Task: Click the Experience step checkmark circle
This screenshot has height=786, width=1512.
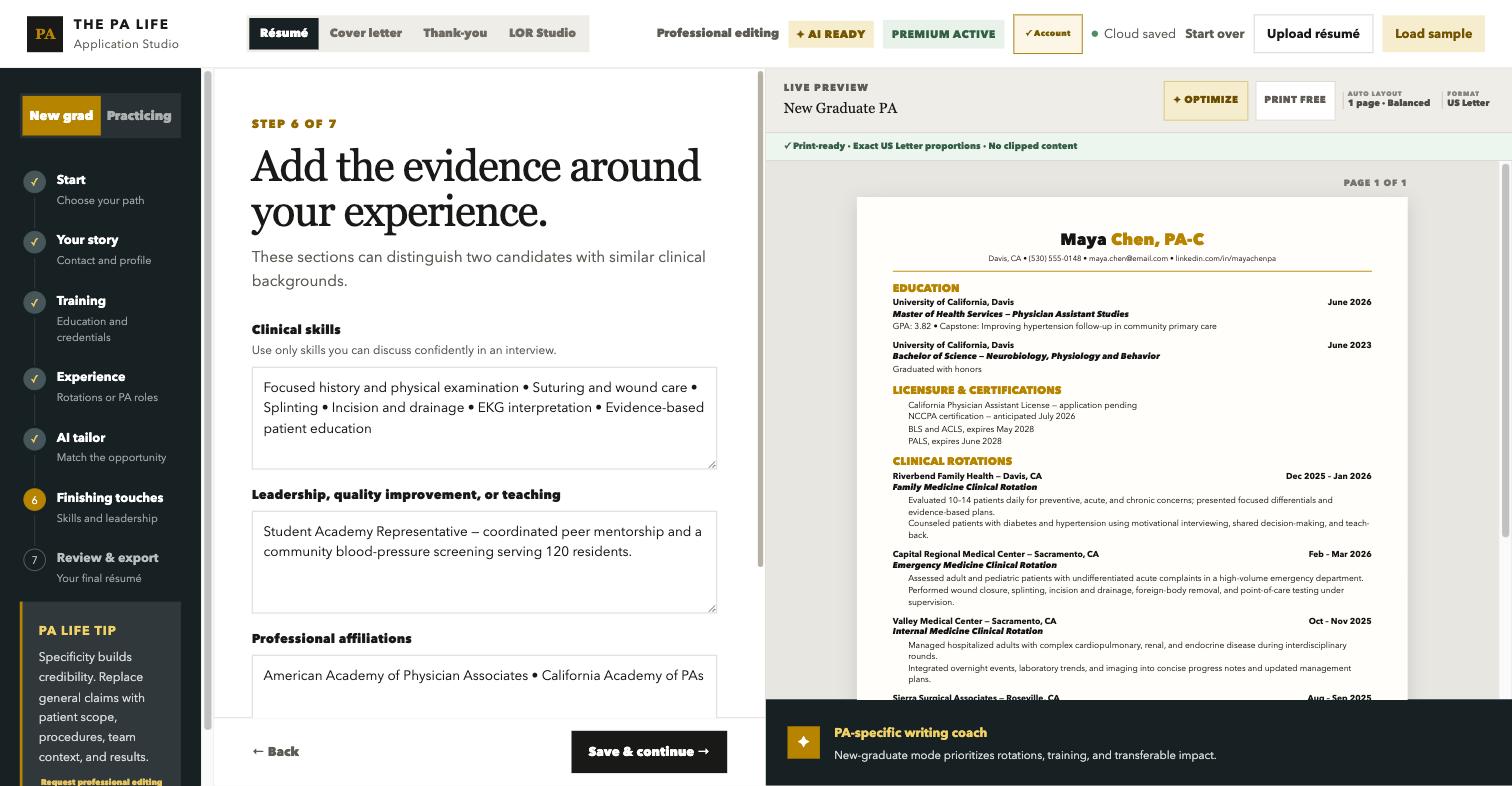Action: (x=34, y=379)
